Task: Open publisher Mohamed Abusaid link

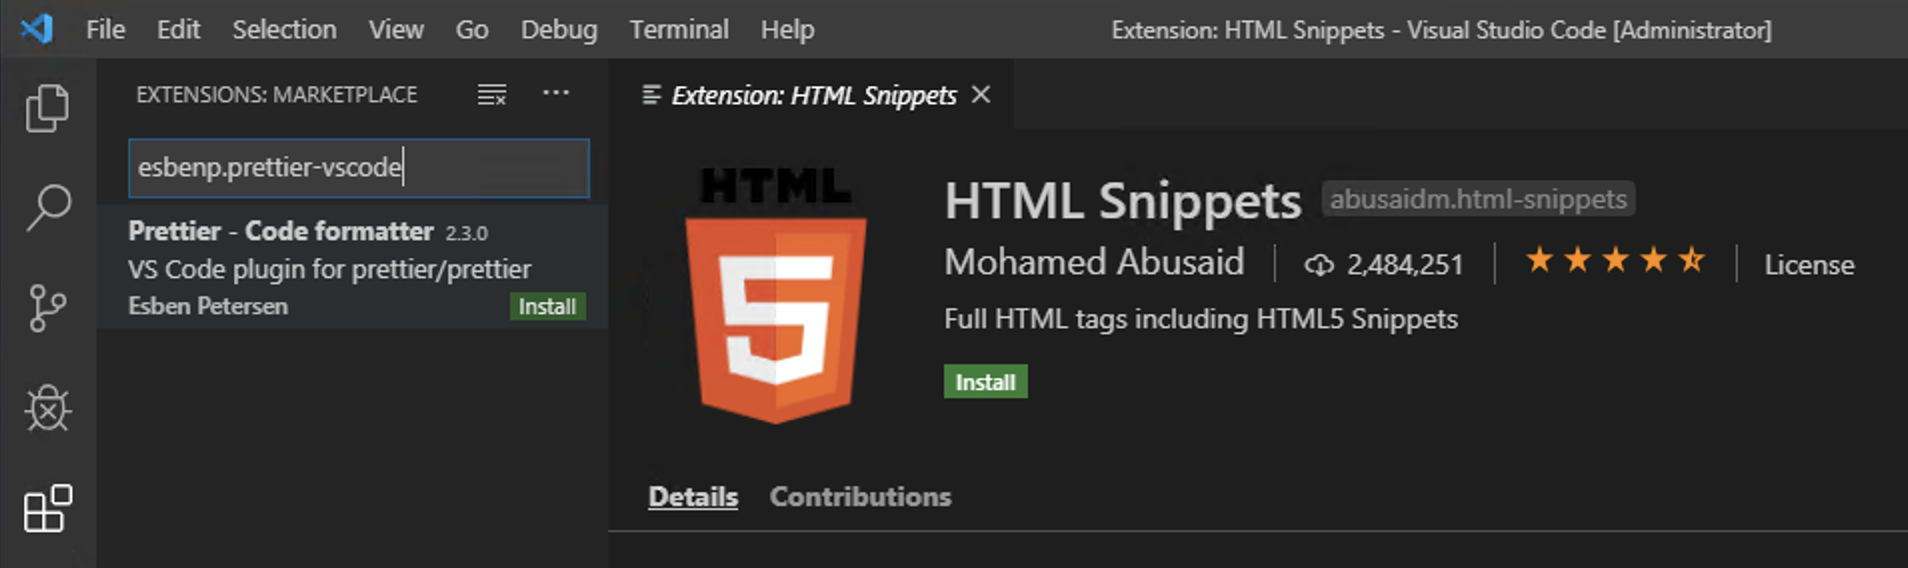Action: (1094, 262)
